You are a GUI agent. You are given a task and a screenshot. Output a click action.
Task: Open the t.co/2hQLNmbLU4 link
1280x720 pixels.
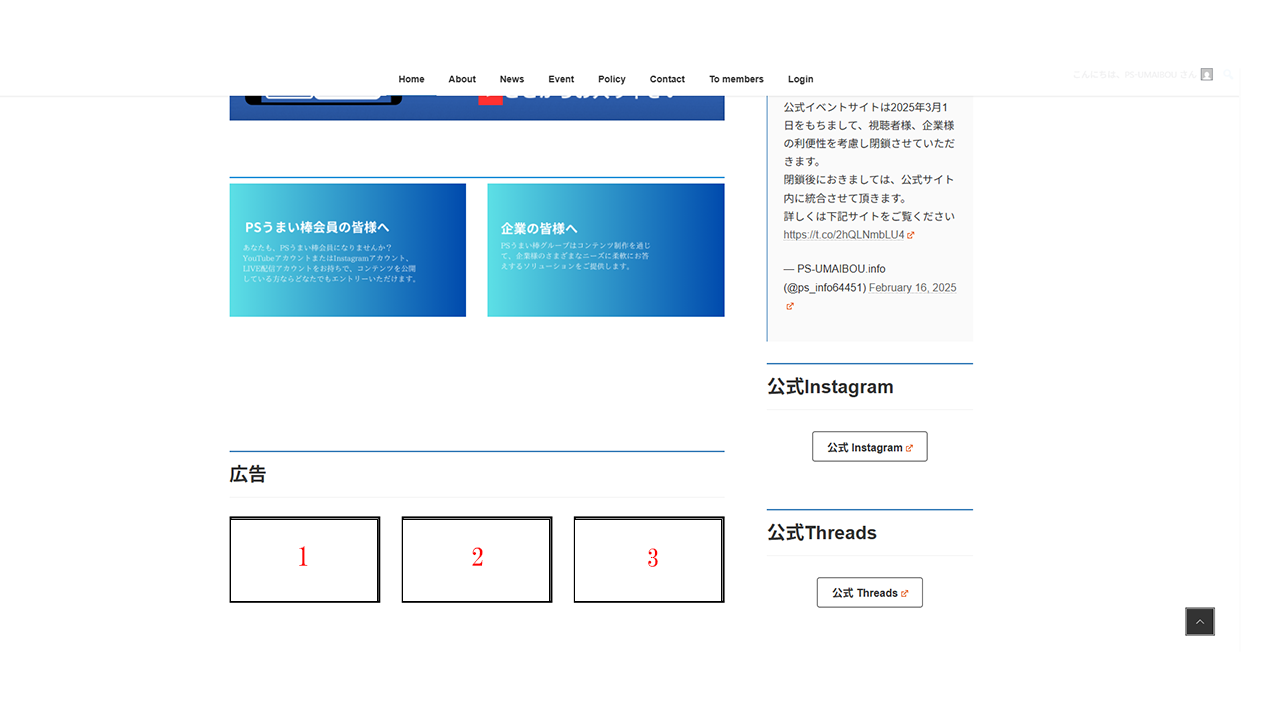tap(844, 235)
